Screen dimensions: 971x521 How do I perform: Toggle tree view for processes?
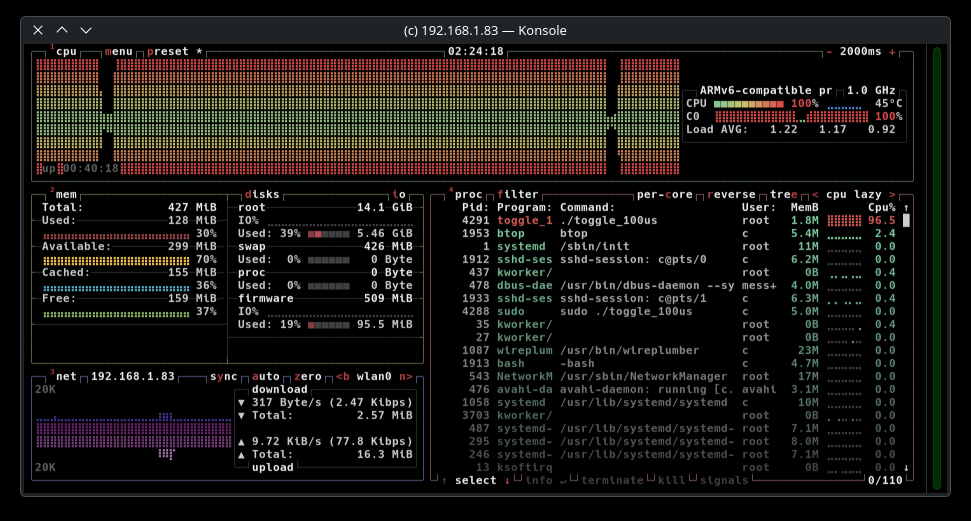point(783,195)
